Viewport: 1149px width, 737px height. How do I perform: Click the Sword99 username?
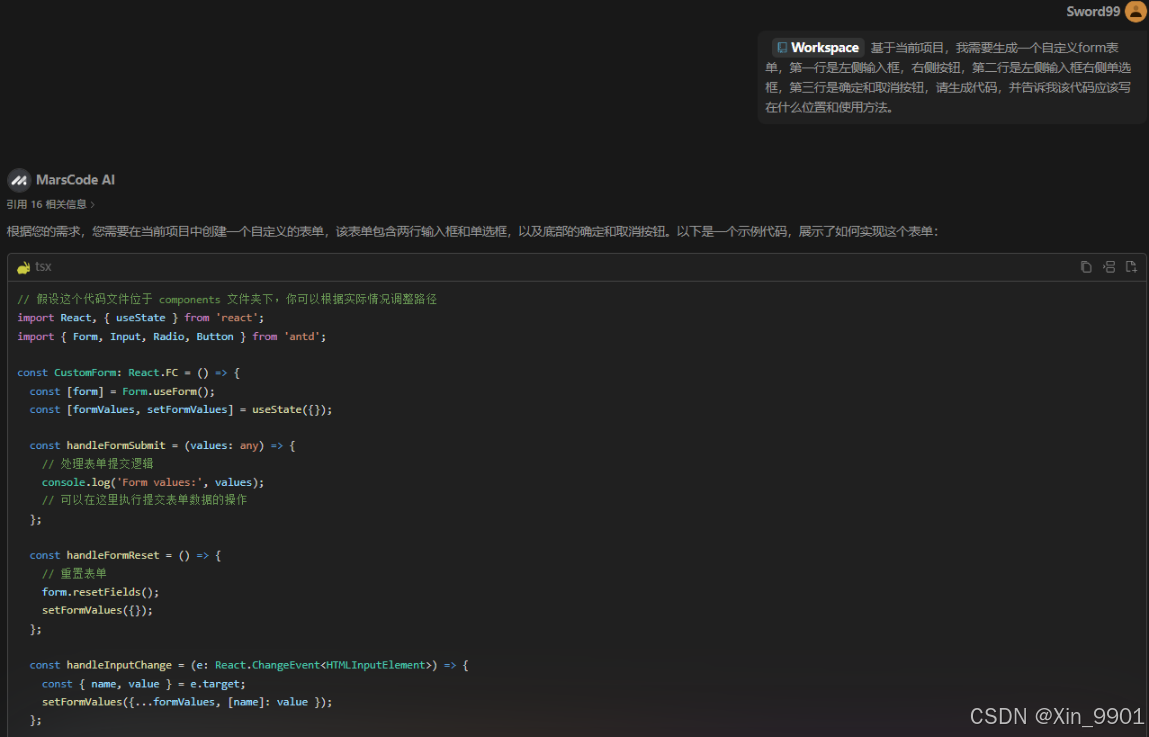pos(1093,12)
